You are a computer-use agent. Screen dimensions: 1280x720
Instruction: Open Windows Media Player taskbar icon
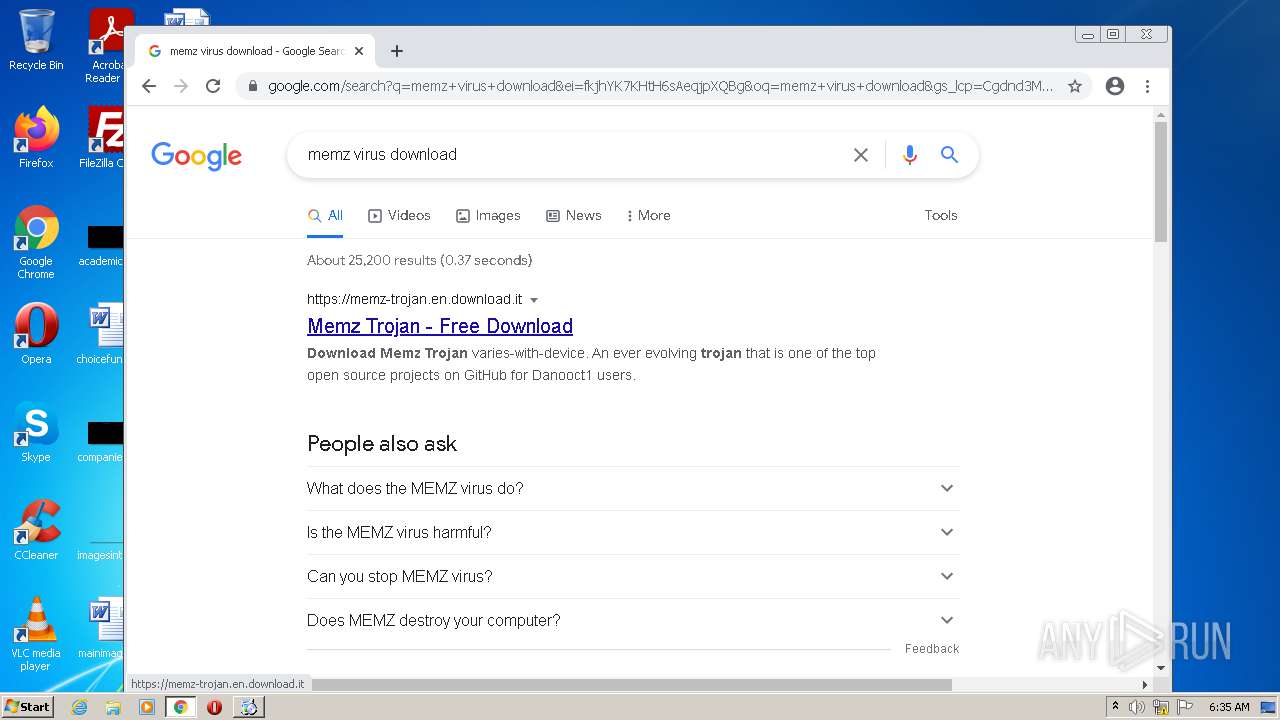147,707
